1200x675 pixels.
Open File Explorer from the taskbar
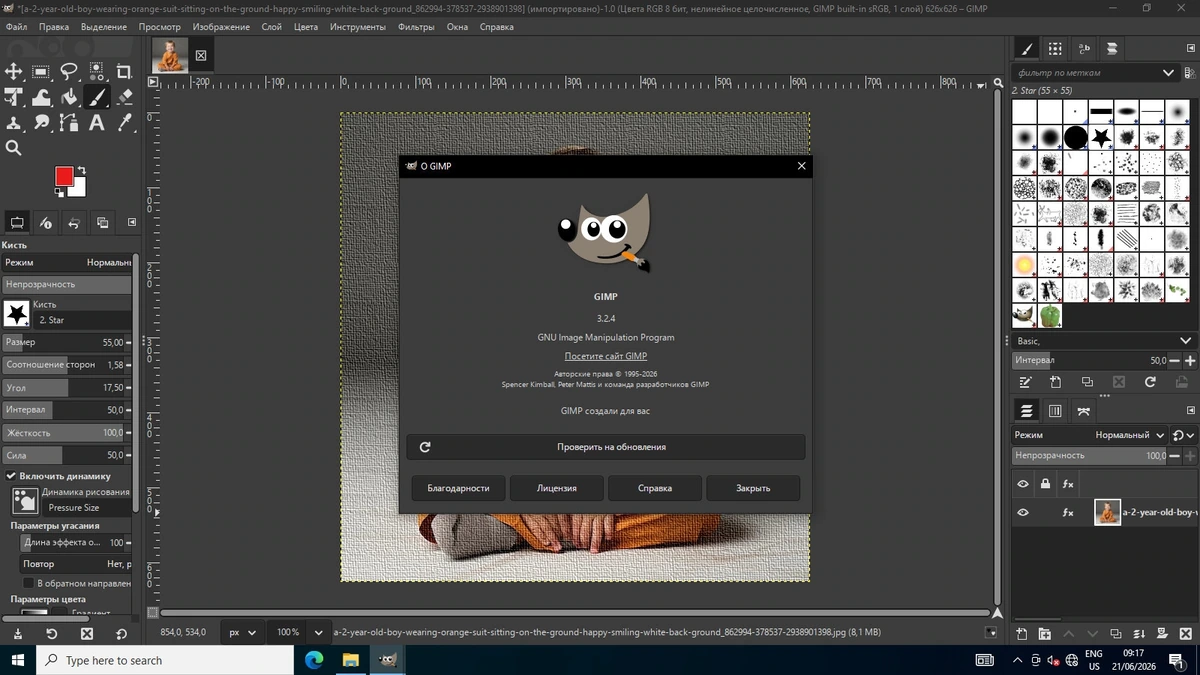351,660
